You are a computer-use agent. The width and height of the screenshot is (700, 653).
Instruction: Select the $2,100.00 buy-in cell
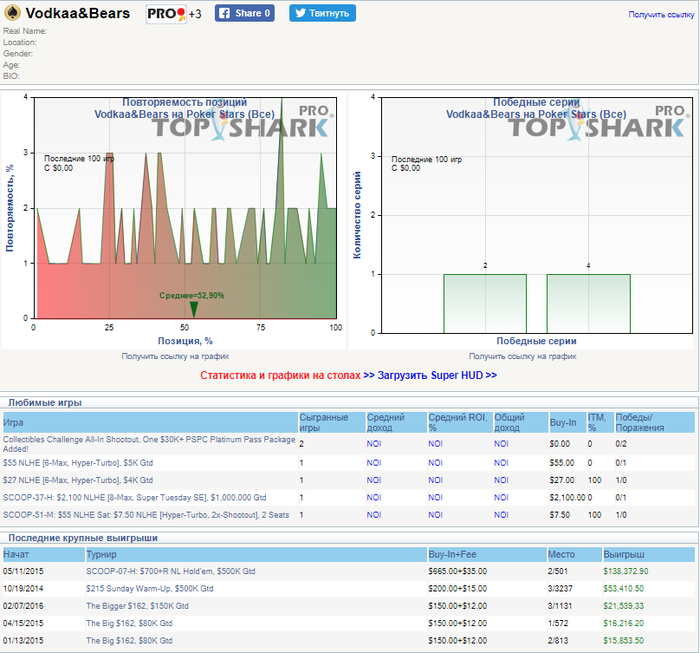click(x=567, y=498)
